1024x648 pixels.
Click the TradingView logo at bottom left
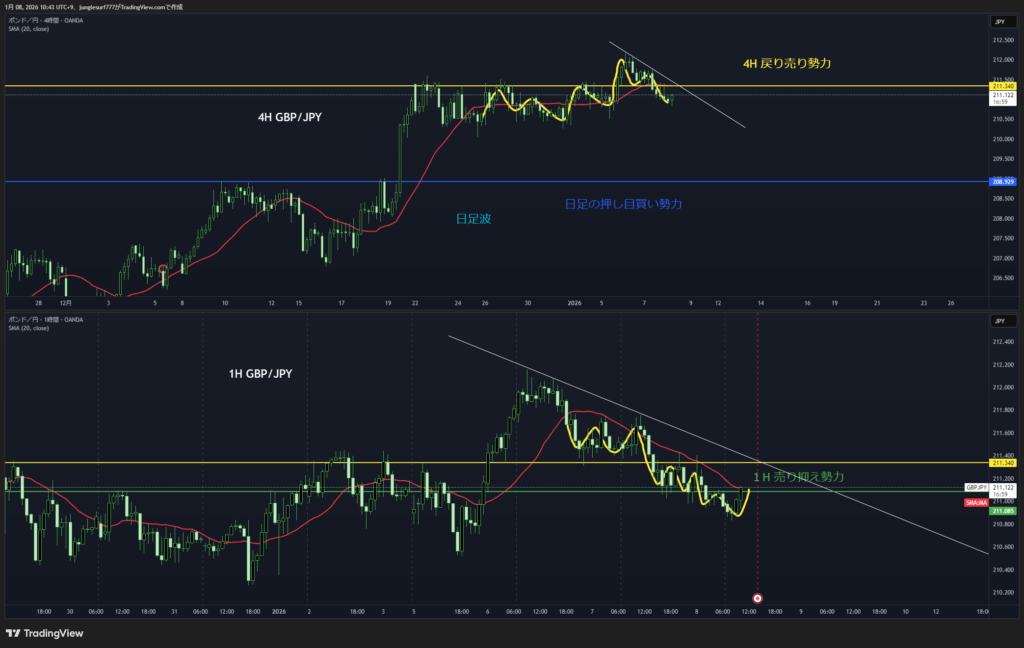[44, 633]
